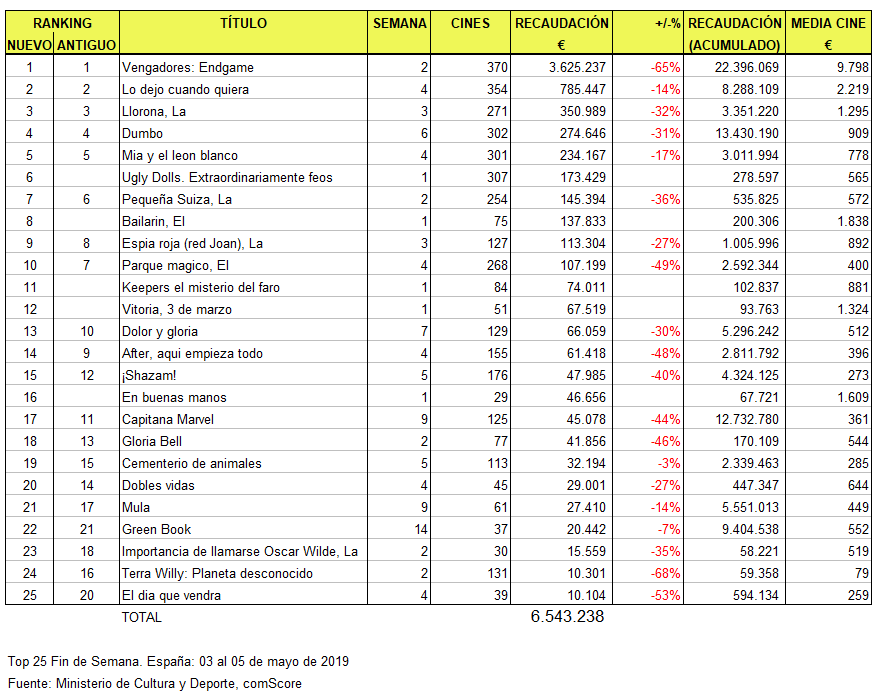Click the CINES column header
Viewport: 879px width, 692px height.
(x=470, y=23)
